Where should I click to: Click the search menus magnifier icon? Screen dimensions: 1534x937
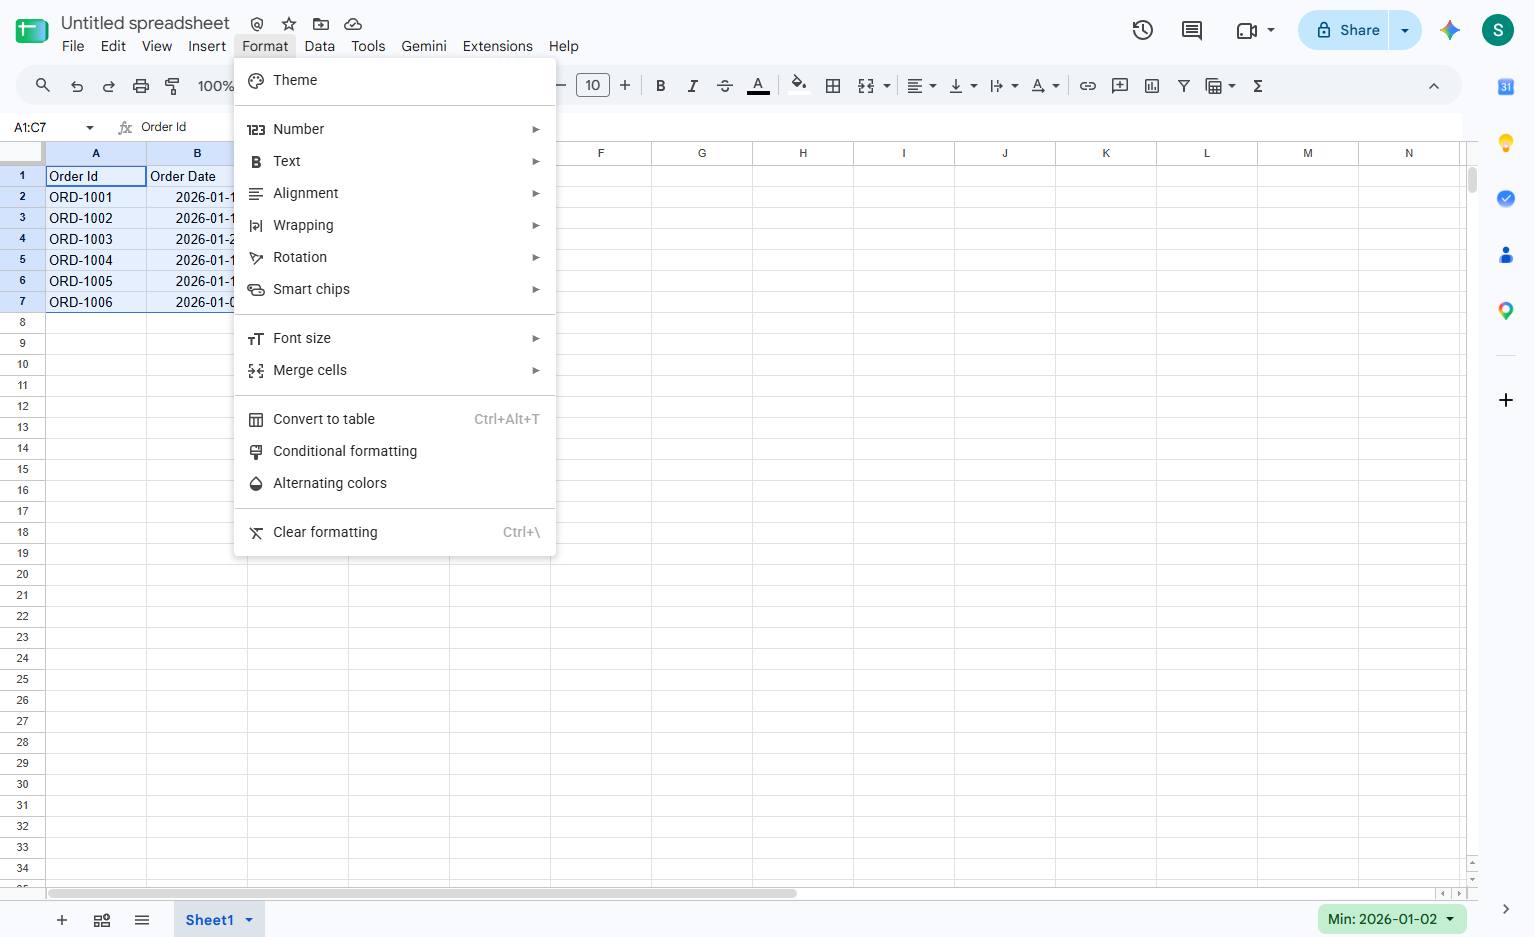tap(43, 86)
